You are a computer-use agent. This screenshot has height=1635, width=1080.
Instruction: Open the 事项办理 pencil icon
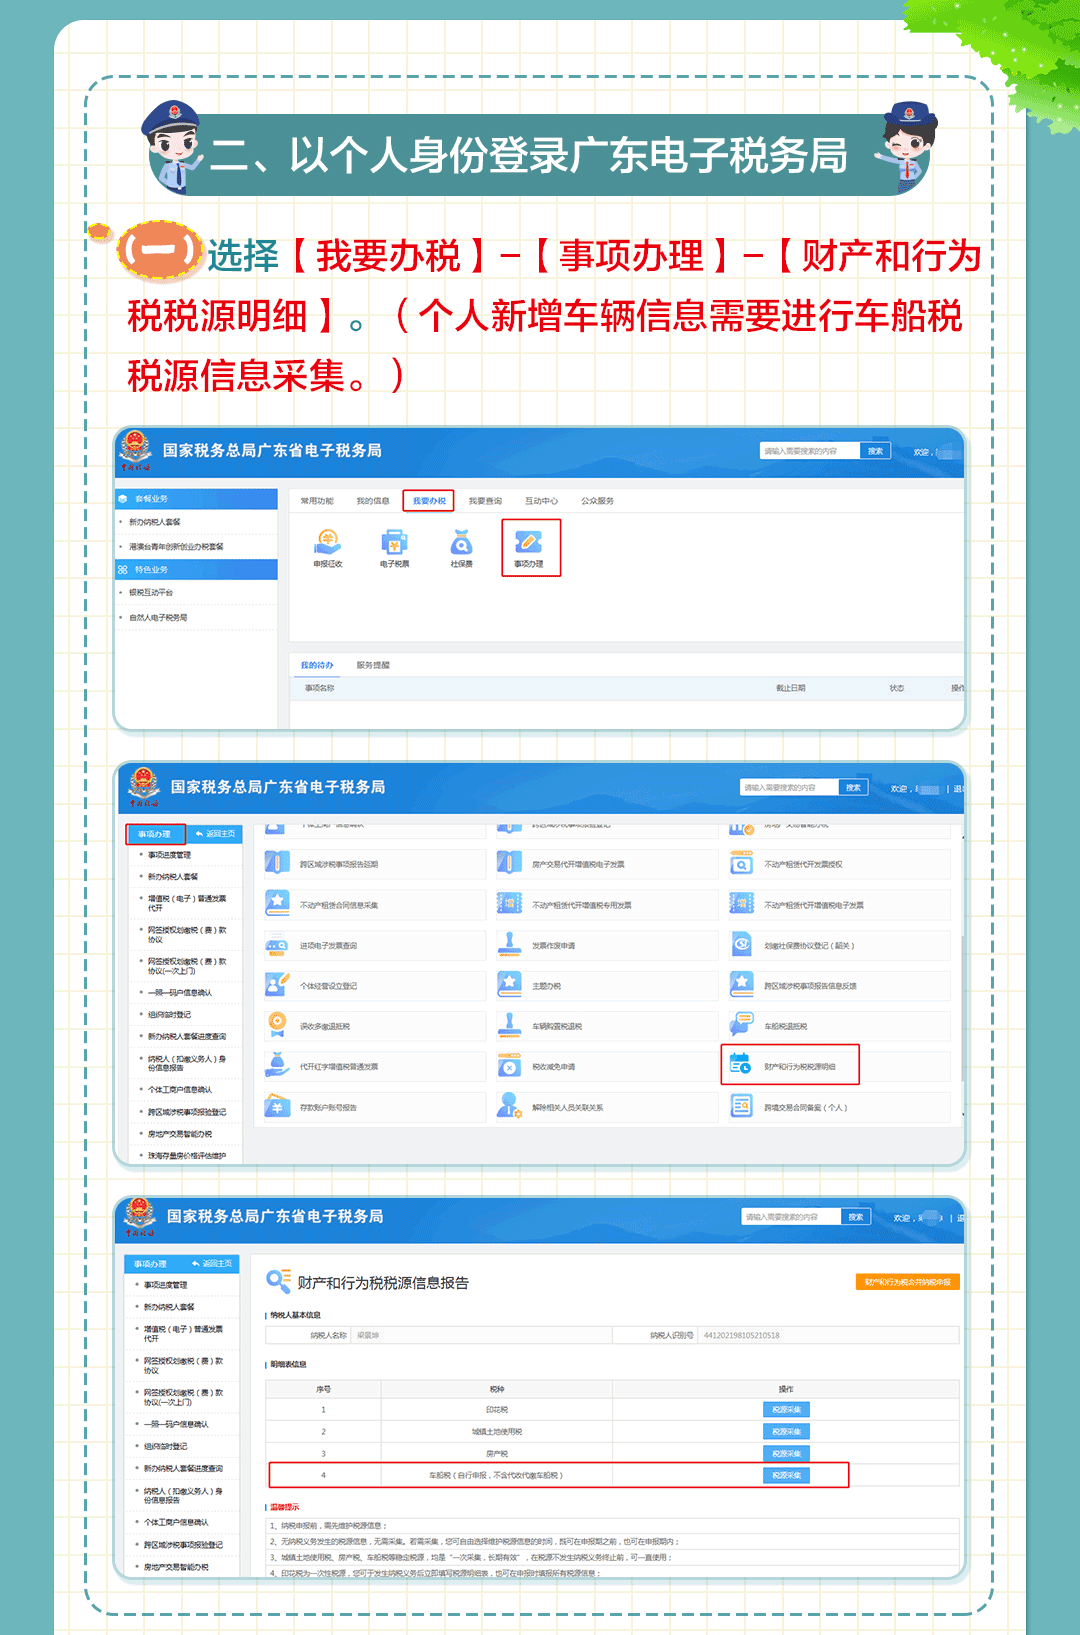[529, 549]
